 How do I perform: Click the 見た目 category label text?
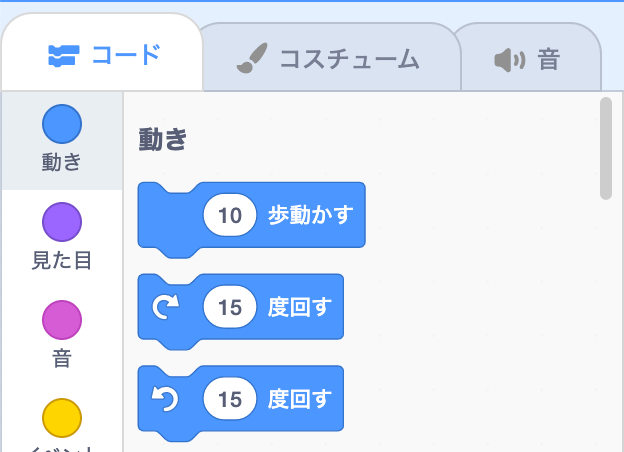(62, 260)
